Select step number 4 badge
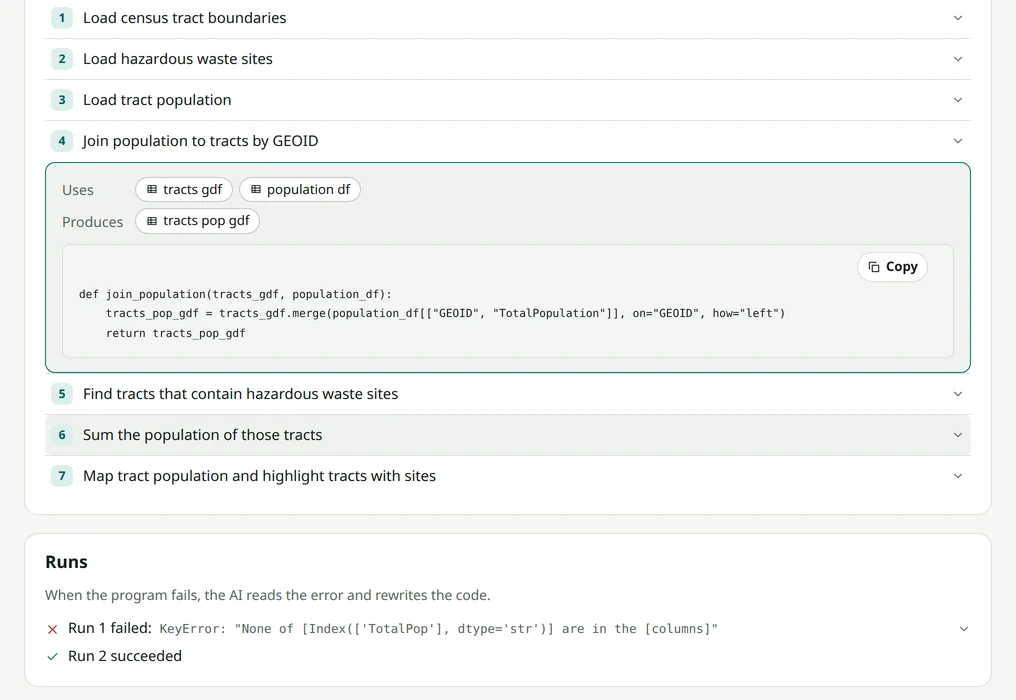 tap(62, 141)
